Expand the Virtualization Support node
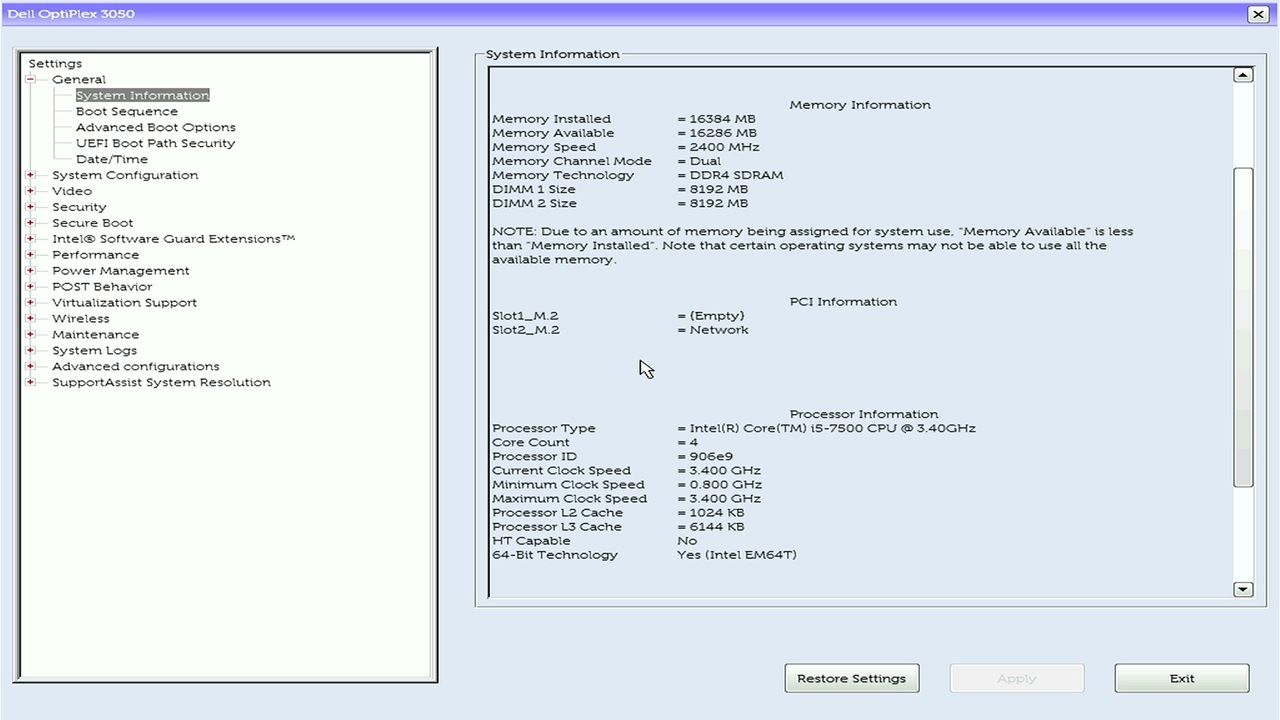The image size is (1280, 720). tap(31, 303)
